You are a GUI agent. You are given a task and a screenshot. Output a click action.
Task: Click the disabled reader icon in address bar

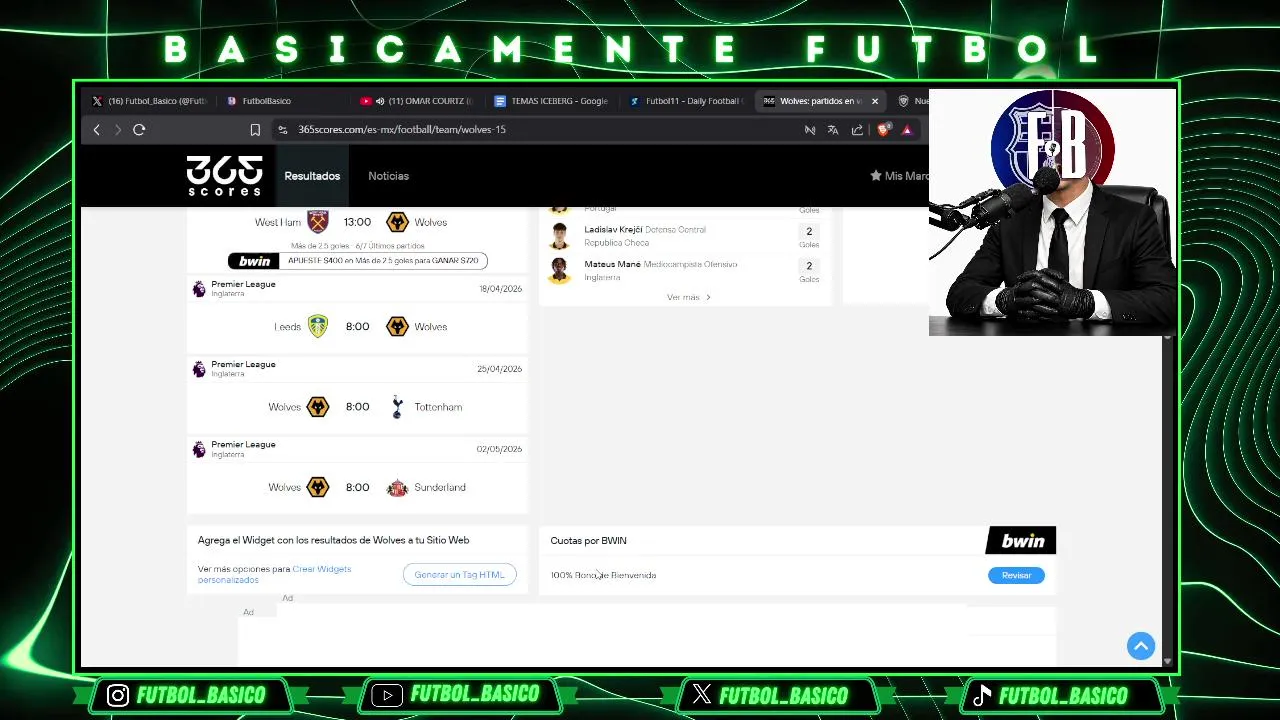pyautogui.click(x=810, y=129)
